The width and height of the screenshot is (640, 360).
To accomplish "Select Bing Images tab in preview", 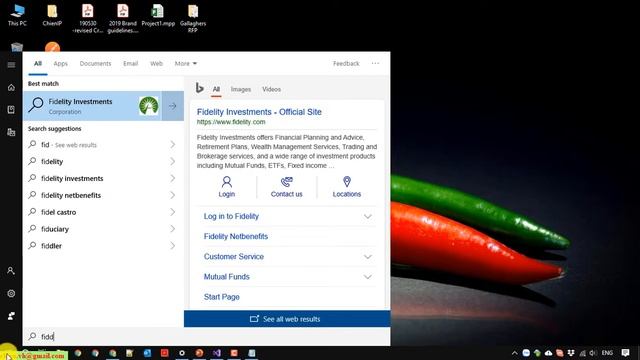I will pyautogui.click(x=241, y=89).
